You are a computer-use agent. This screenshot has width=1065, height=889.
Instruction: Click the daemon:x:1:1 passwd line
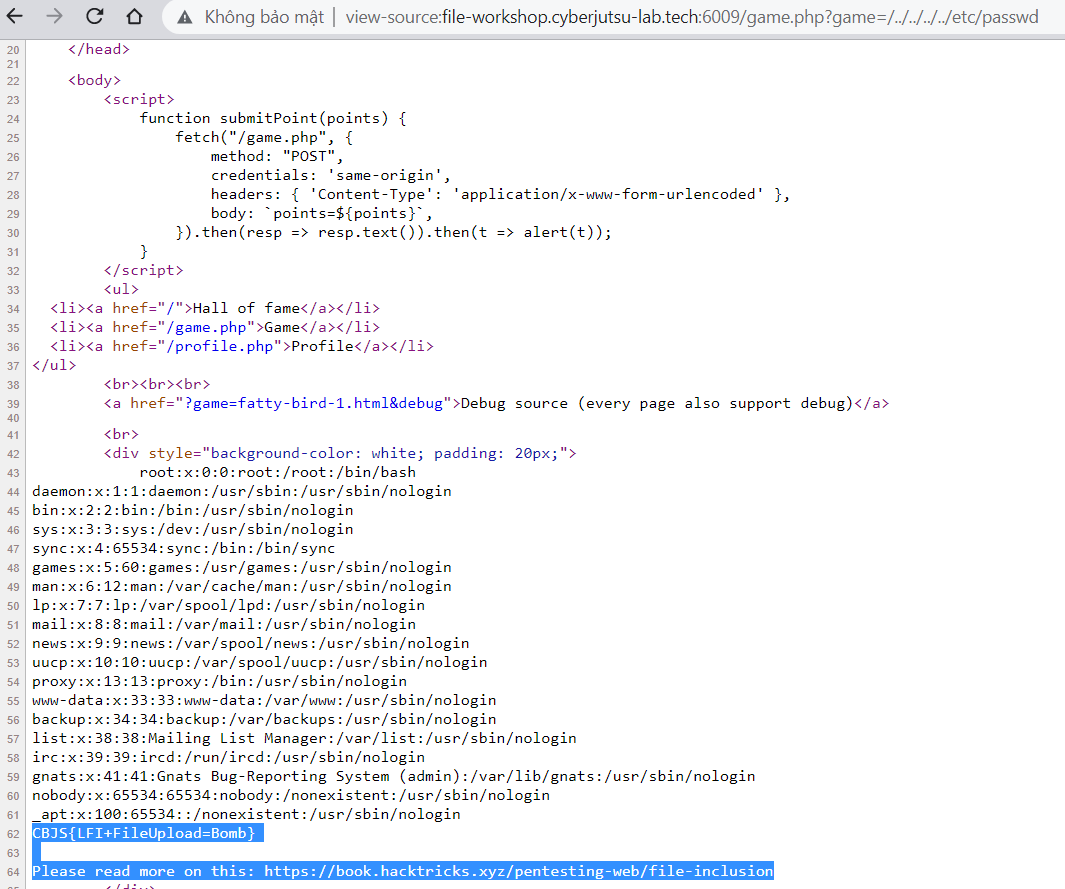click(x=242, y=492)
